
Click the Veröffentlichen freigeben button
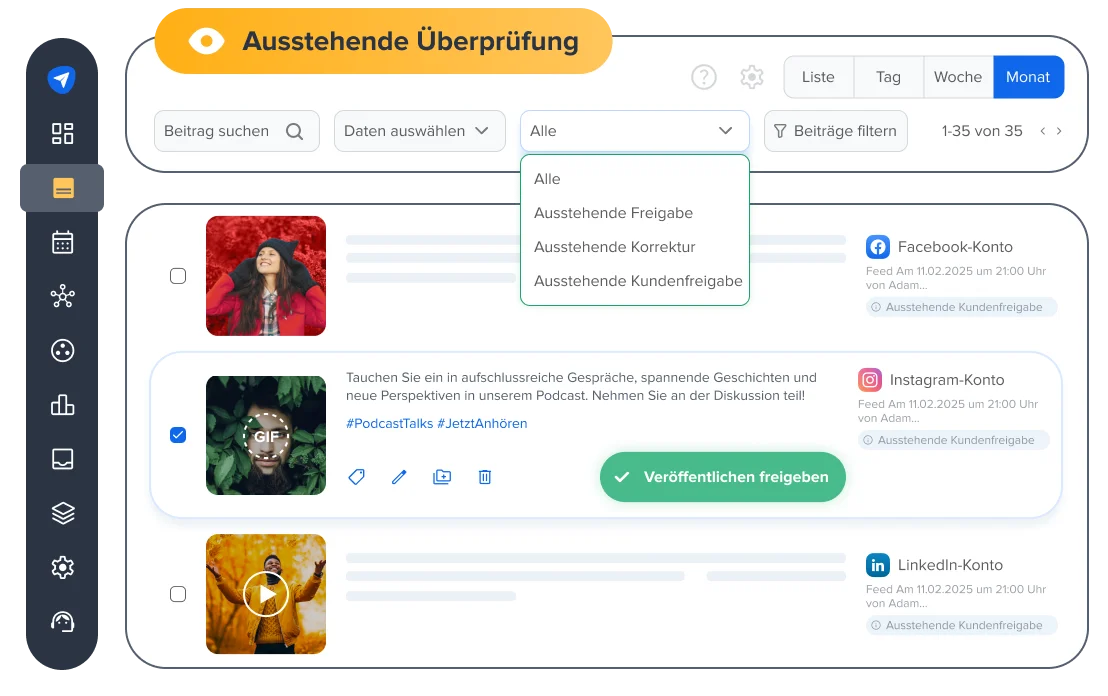point(722,477)
